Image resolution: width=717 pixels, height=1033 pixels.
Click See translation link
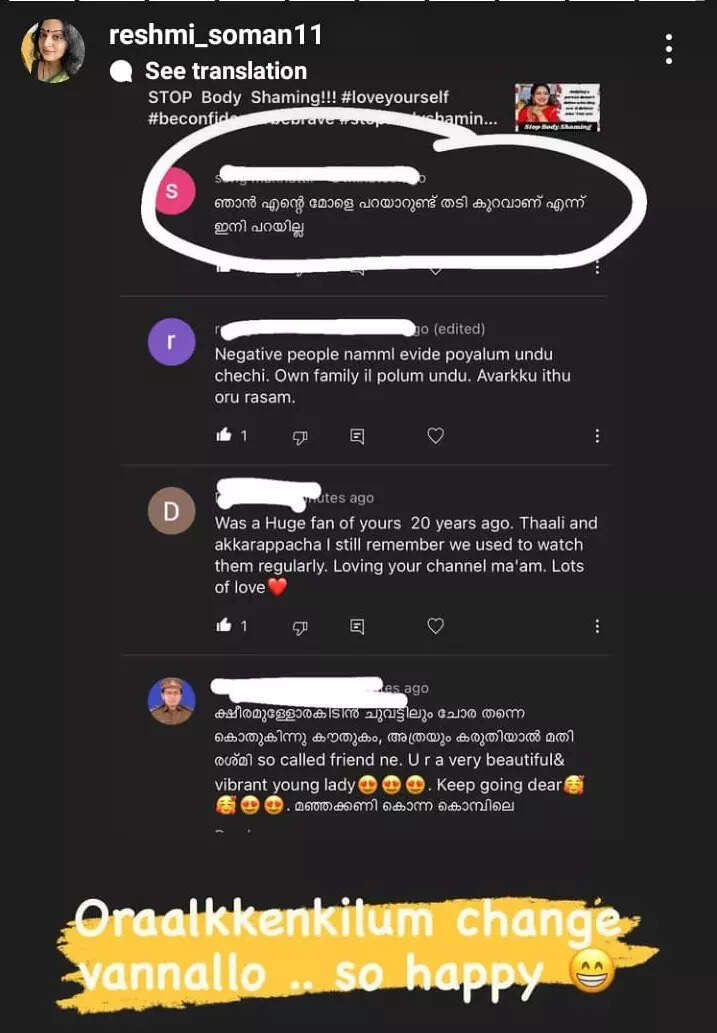[225, 70]
